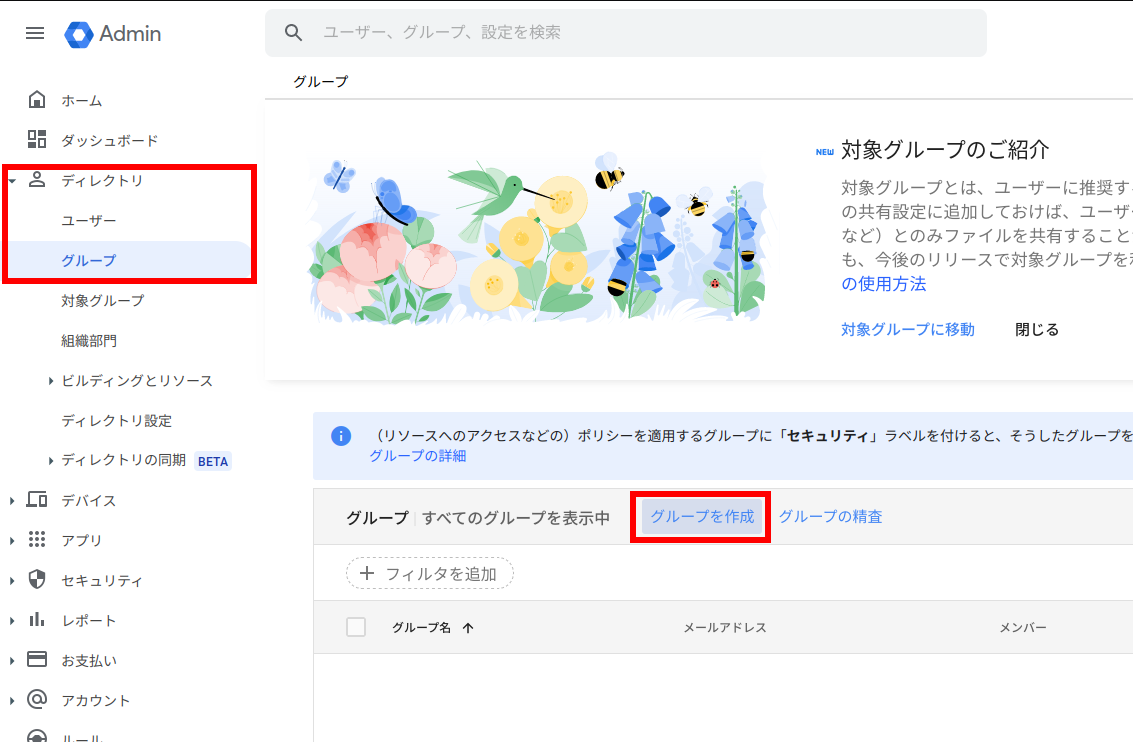This screenshot has height=742, width=1133.
Task: Click the Devices icon in sidebar
Action: pyautogui.click(x=37, y=500)
